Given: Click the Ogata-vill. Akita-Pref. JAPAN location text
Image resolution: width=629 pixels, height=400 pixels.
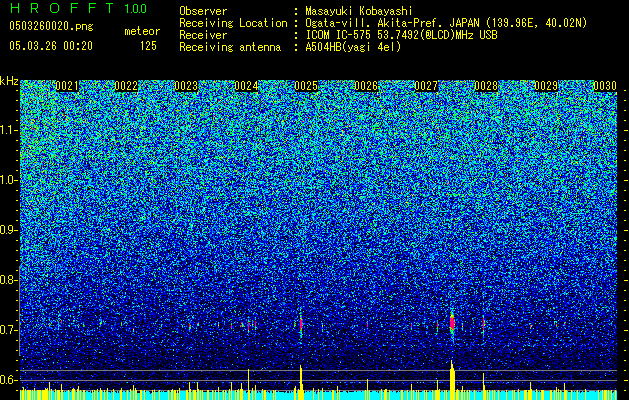Looking at the screenshot, I should click(x=446, y=23).
